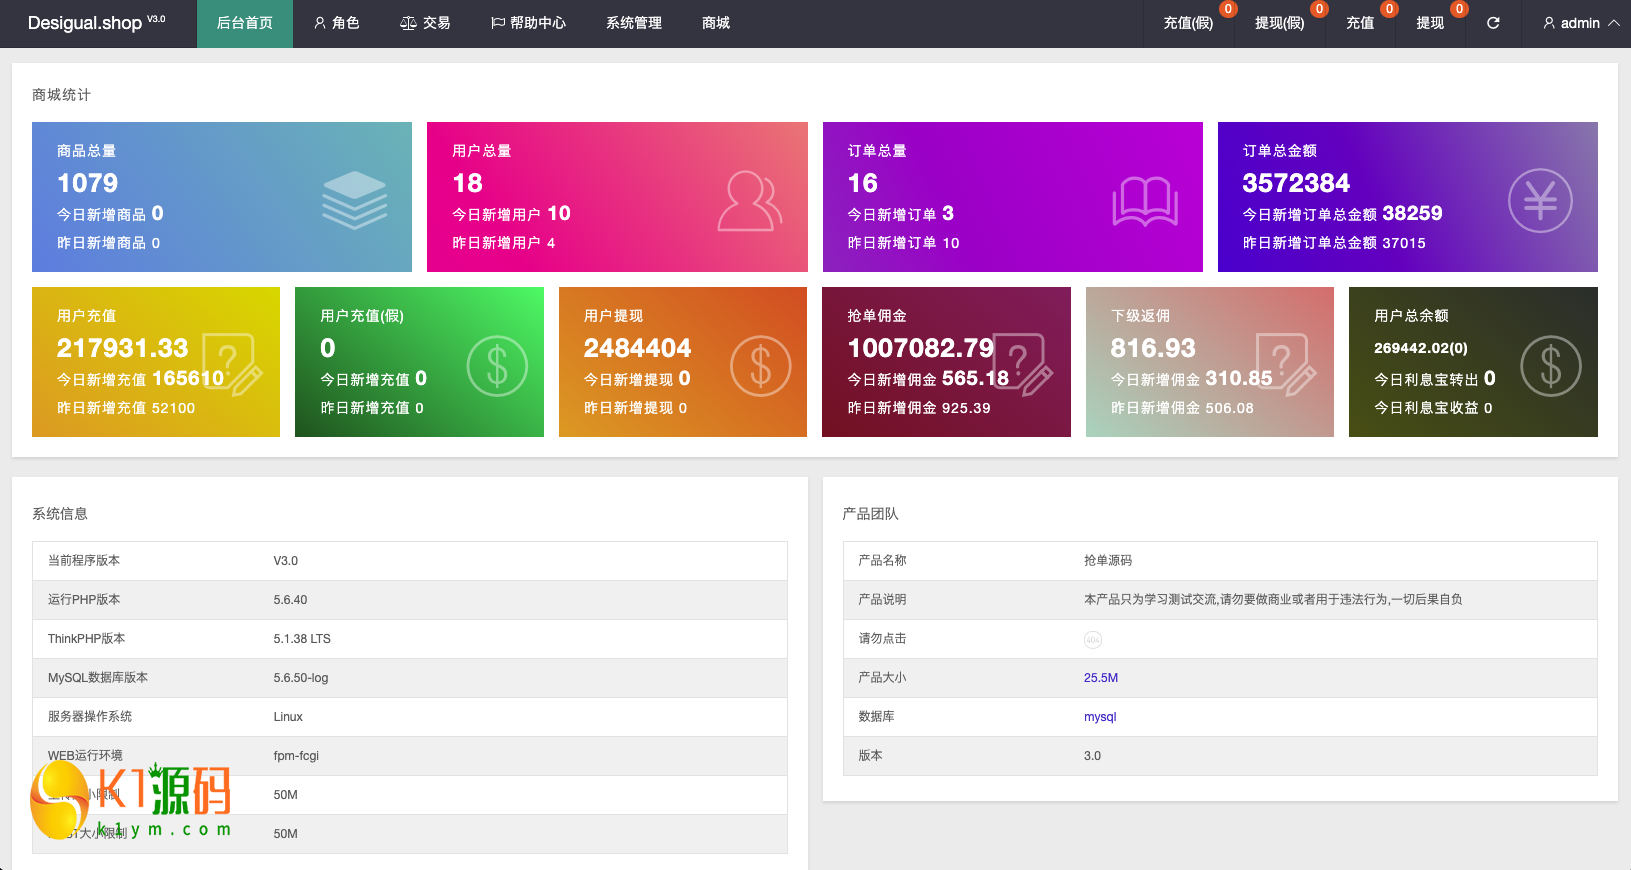Click the layers icon on 商品总量 card
Screen dimensions: 1631x870
[354, 200]
